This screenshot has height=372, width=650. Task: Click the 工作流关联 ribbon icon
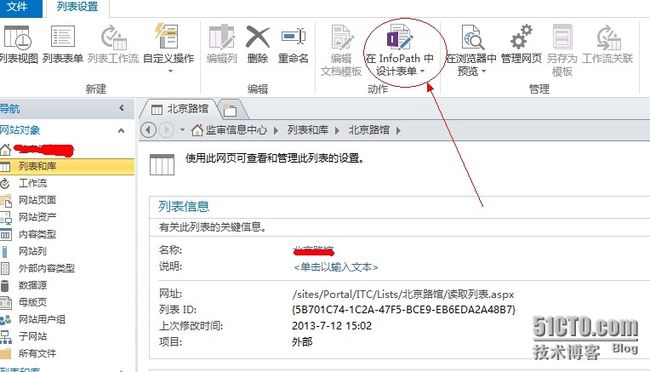pyautogui.click(x=608, y=37)
